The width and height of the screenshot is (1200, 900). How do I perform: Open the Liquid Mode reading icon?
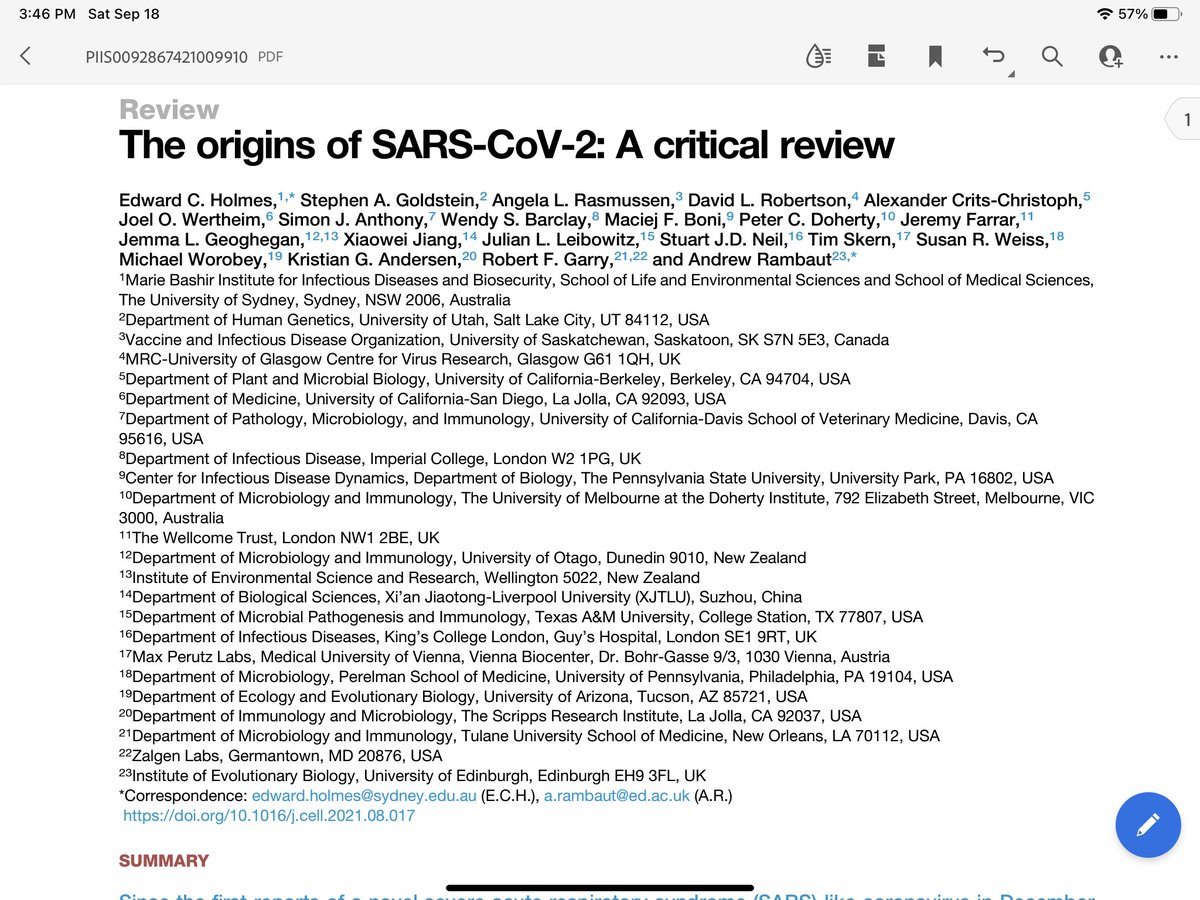pyautogui.click(x=818, y=57)
